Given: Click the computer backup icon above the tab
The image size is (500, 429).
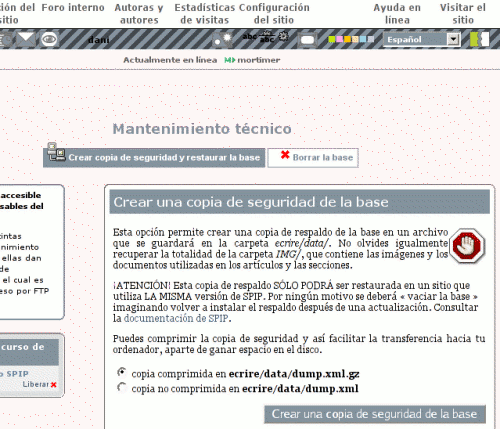Looking at the screenshot, I should pyautogui.click(x=56, y=152).
